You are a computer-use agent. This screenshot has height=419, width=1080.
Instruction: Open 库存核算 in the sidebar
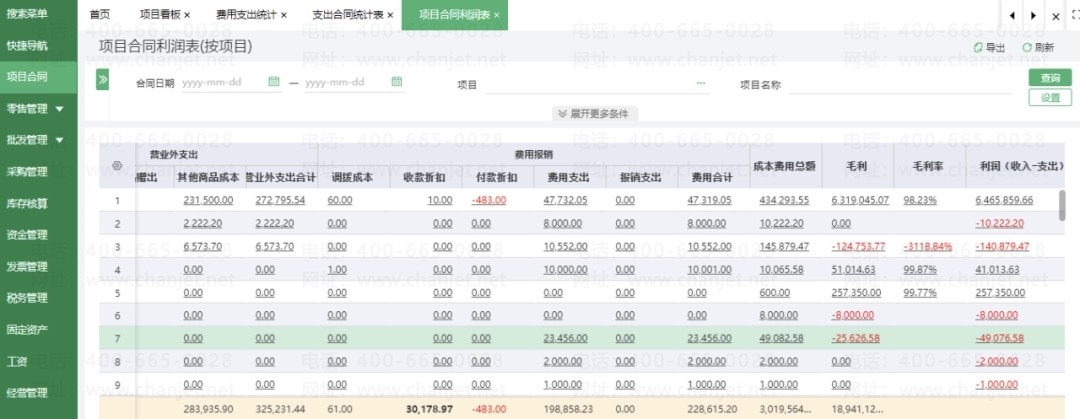point(27,203)
